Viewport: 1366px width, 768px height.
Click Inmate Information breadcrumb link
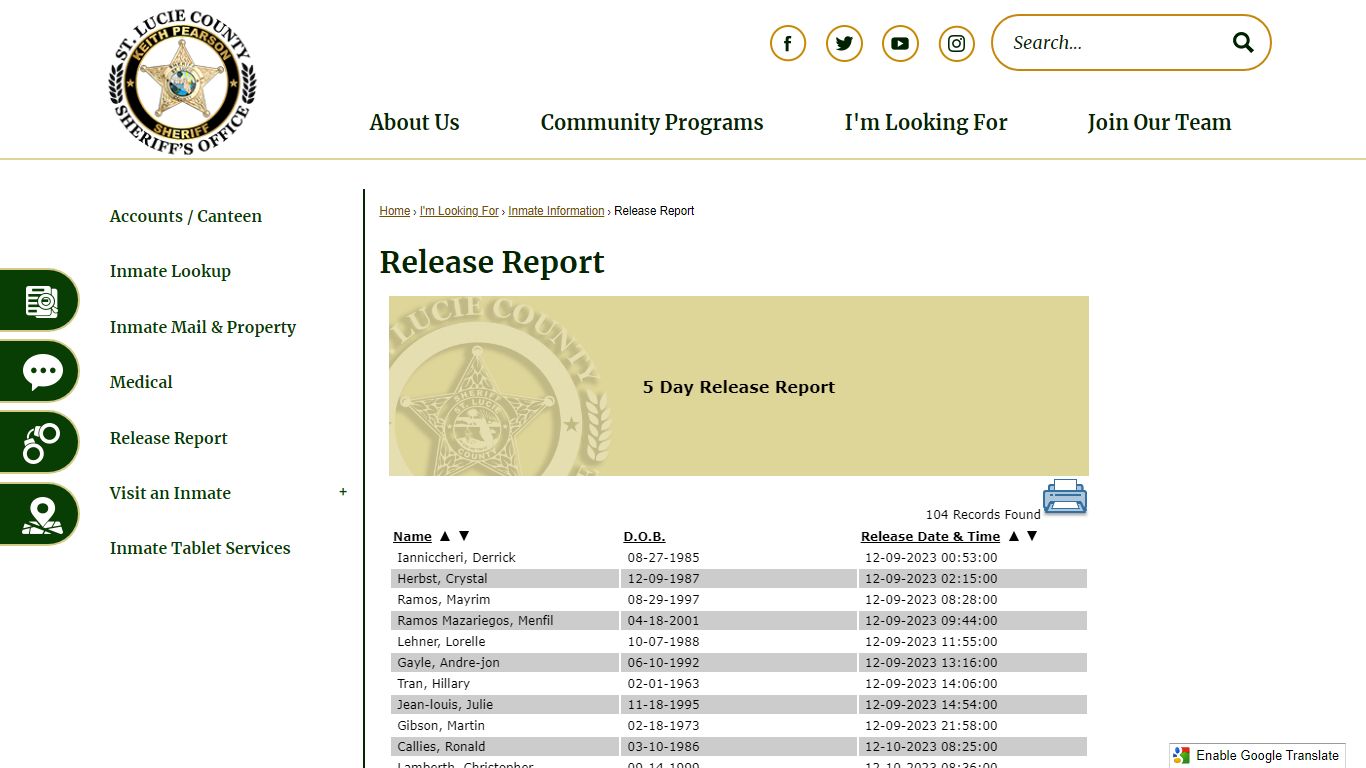pyautogui.click(x=556, y=211)
